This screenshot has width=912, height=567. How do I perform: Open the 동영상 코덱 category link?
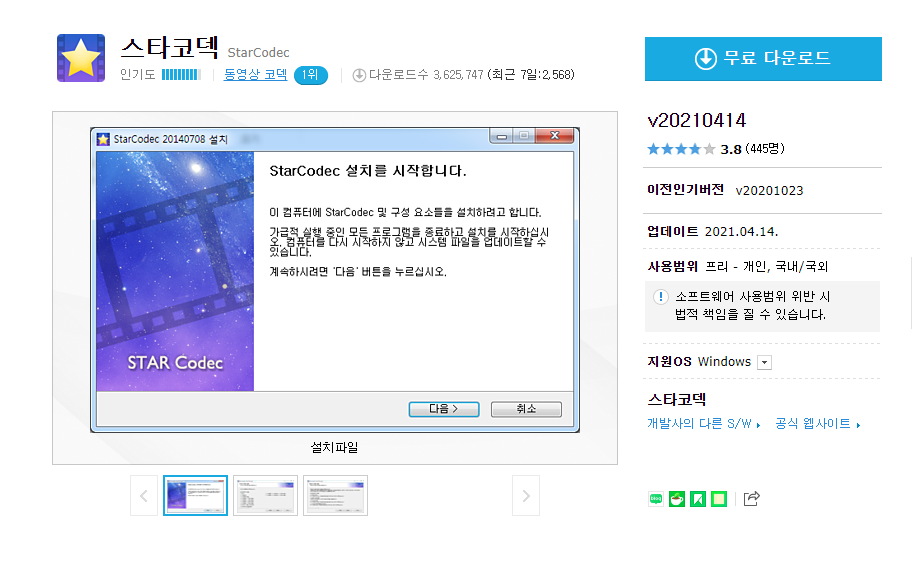tap(255, 74)
